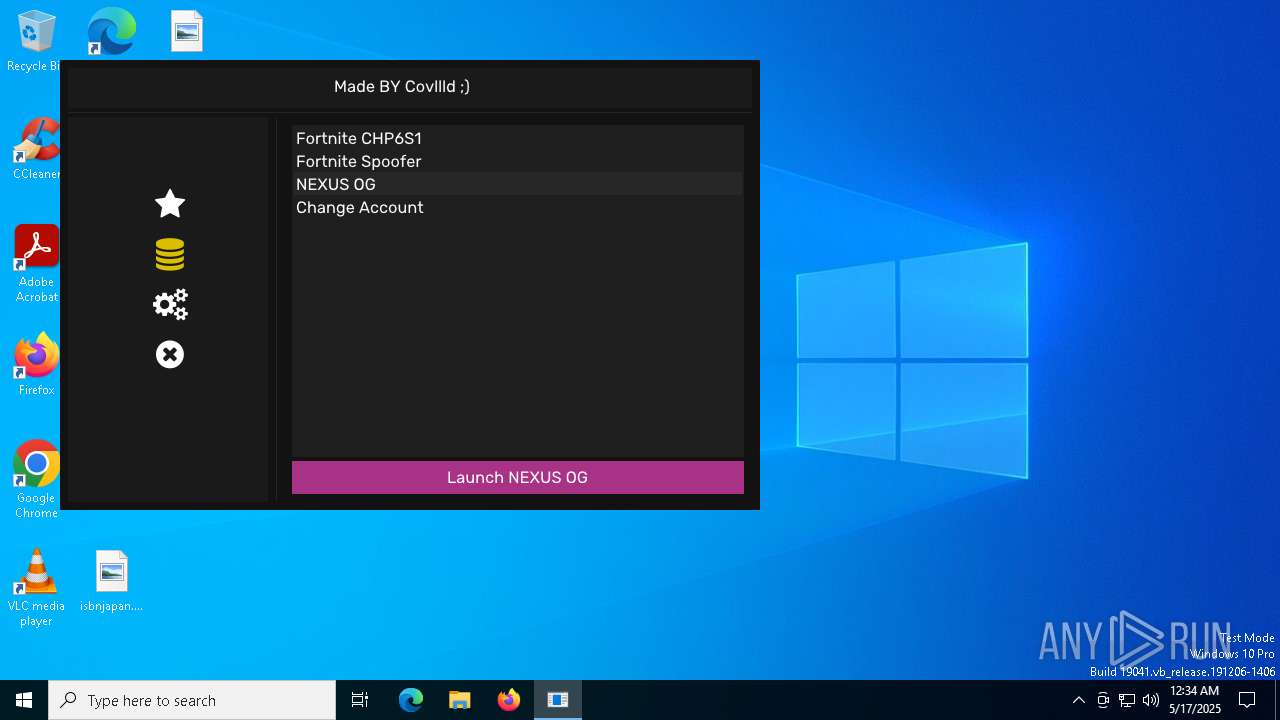Open File Explorer from taskbar
This screenshot has width=1280, height=720.
[459, 700]
